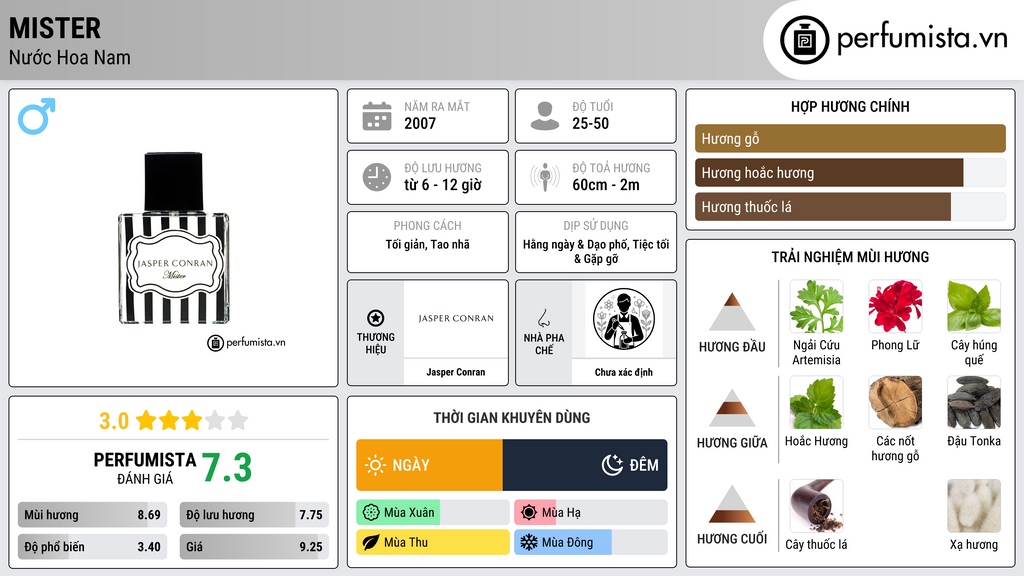The image size is (1024, 576).
Task: Click the age range 25-50 value
Action: coord(590,123)
